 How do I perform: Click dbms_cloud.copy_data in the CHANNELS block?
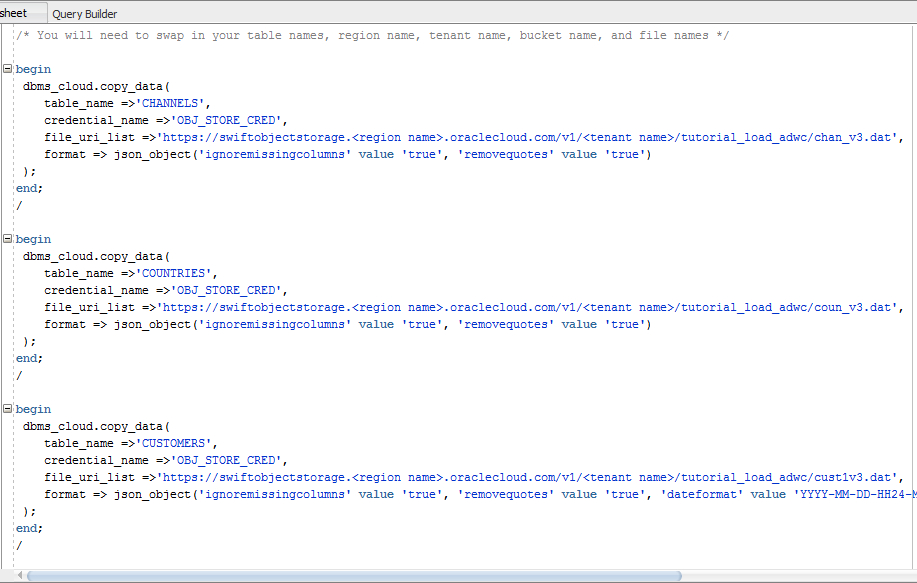tap(93, 87)
